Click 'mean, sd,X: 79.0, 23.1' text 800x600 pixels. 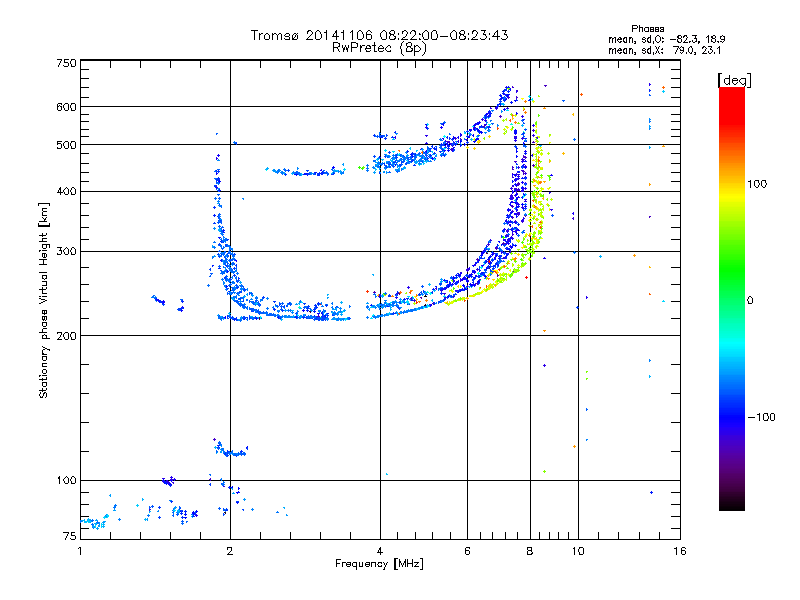[664, 50]
